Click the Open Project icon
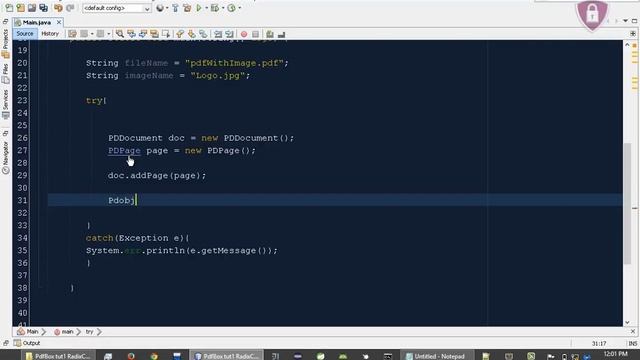 [x=32, y=8]
